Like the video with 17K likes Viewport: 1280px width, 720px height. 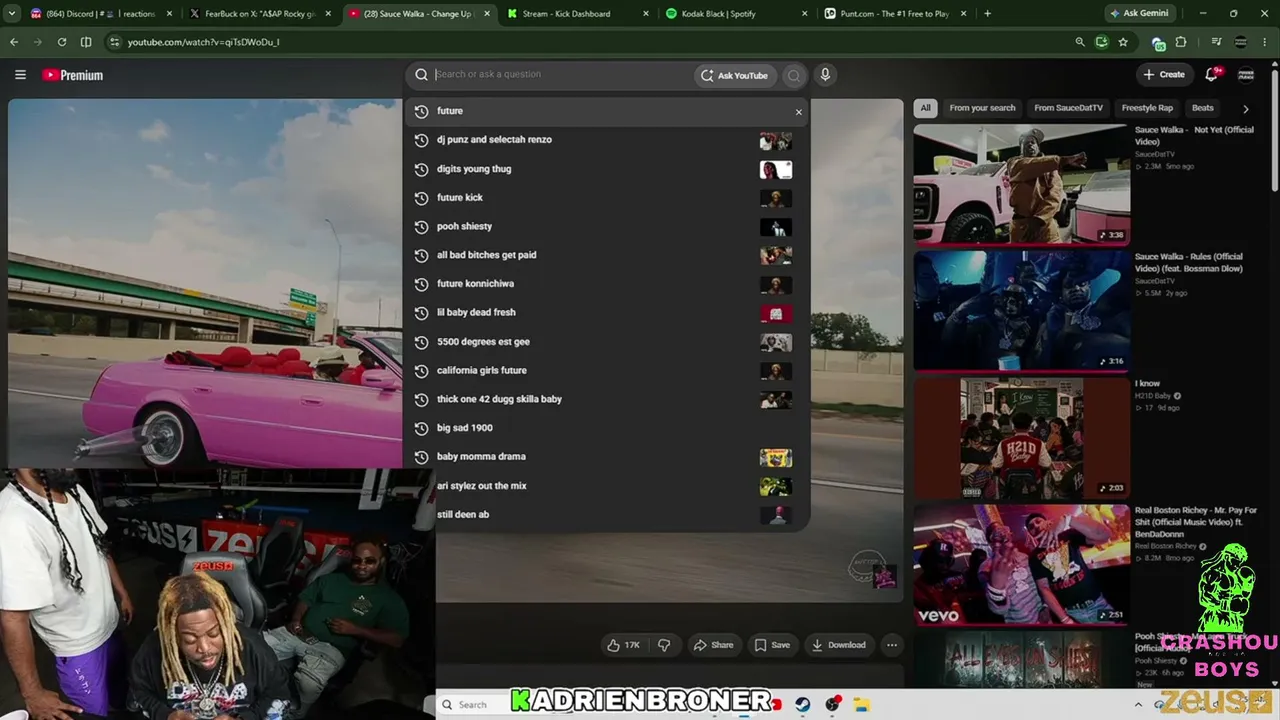[x=623, y=645]
